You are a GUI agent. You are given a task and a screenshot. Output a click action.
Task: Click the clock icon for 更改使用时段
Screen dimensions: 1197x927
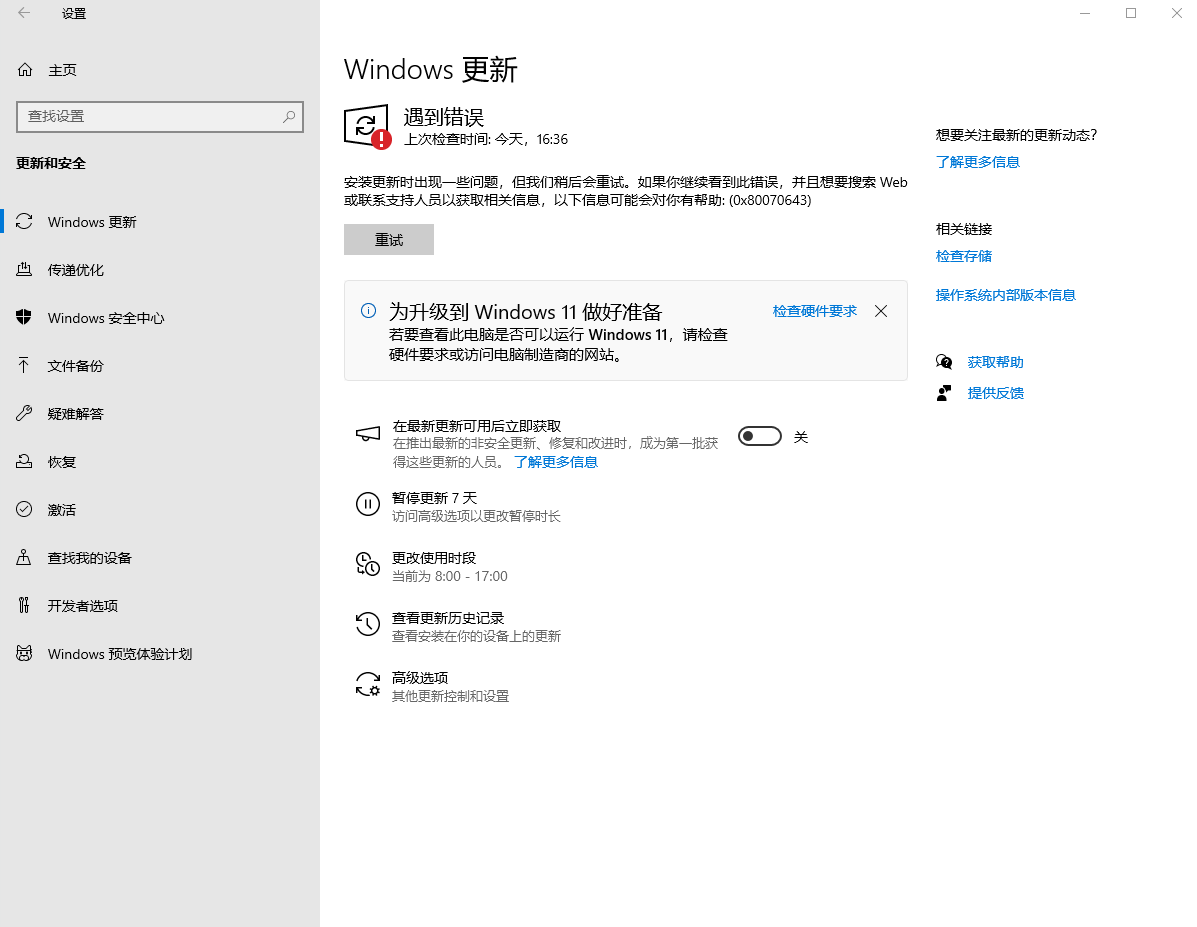tap(368, 564)
